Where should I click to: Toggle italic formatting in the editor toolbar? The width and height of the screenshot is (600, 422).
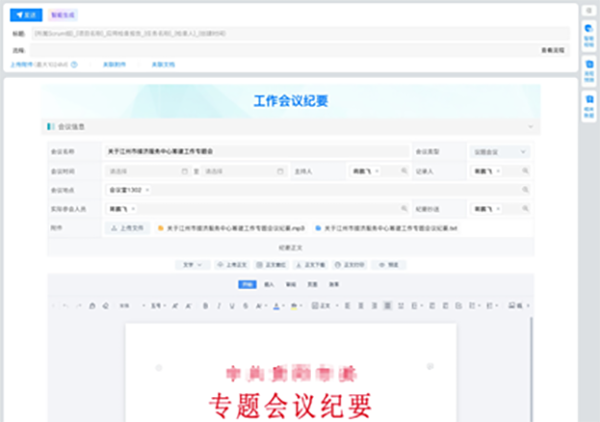[219, 306]
